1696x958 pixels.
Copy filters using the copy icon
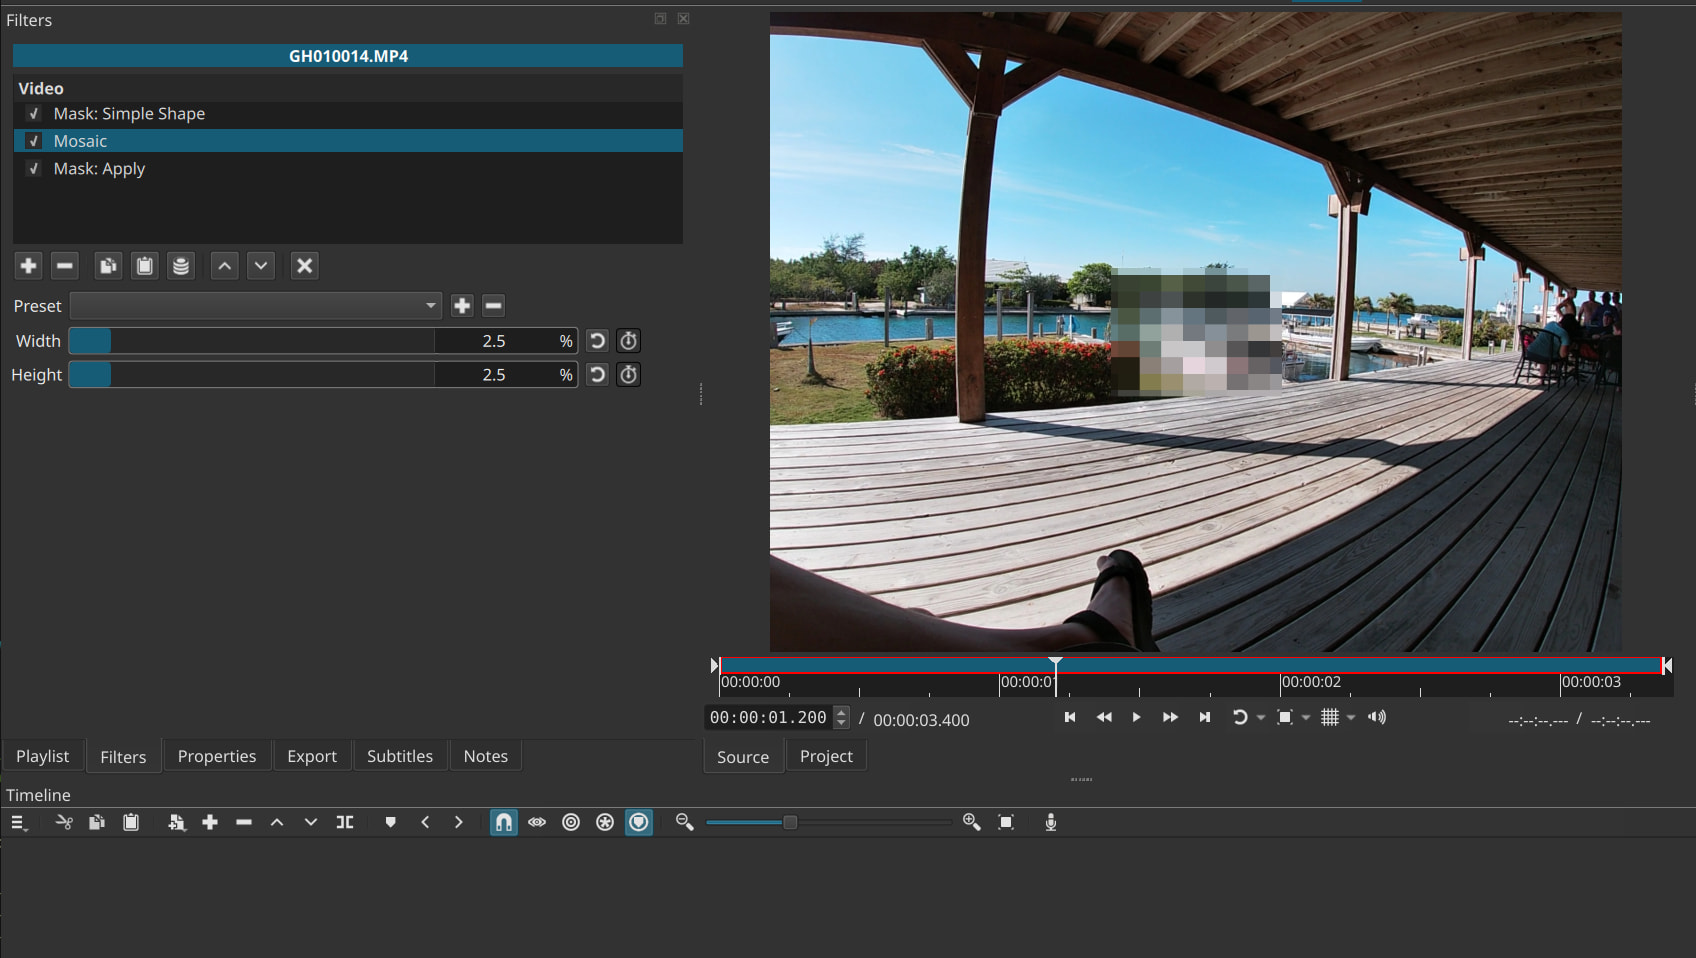[x=108, y=266]
